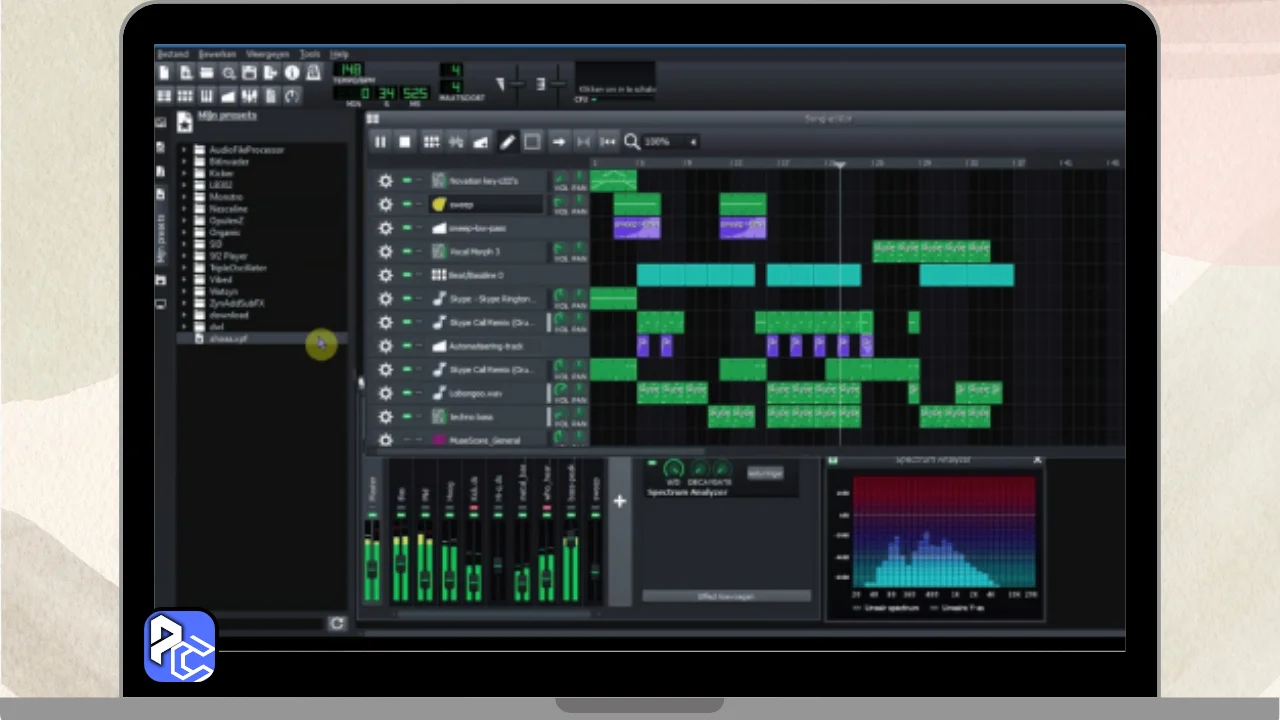
Task: Mute the Lobongoo.wav track
Action: coord(407,393)
